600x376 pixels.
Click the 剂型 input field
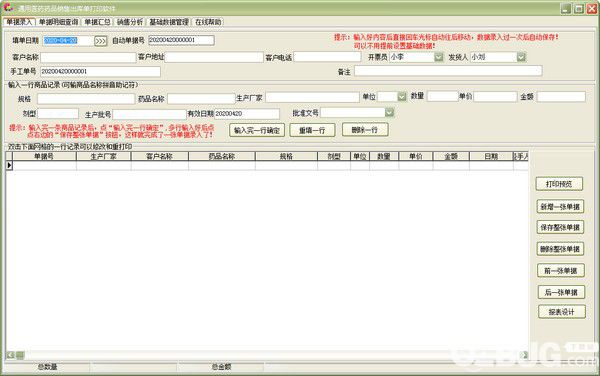coord(58,114)
